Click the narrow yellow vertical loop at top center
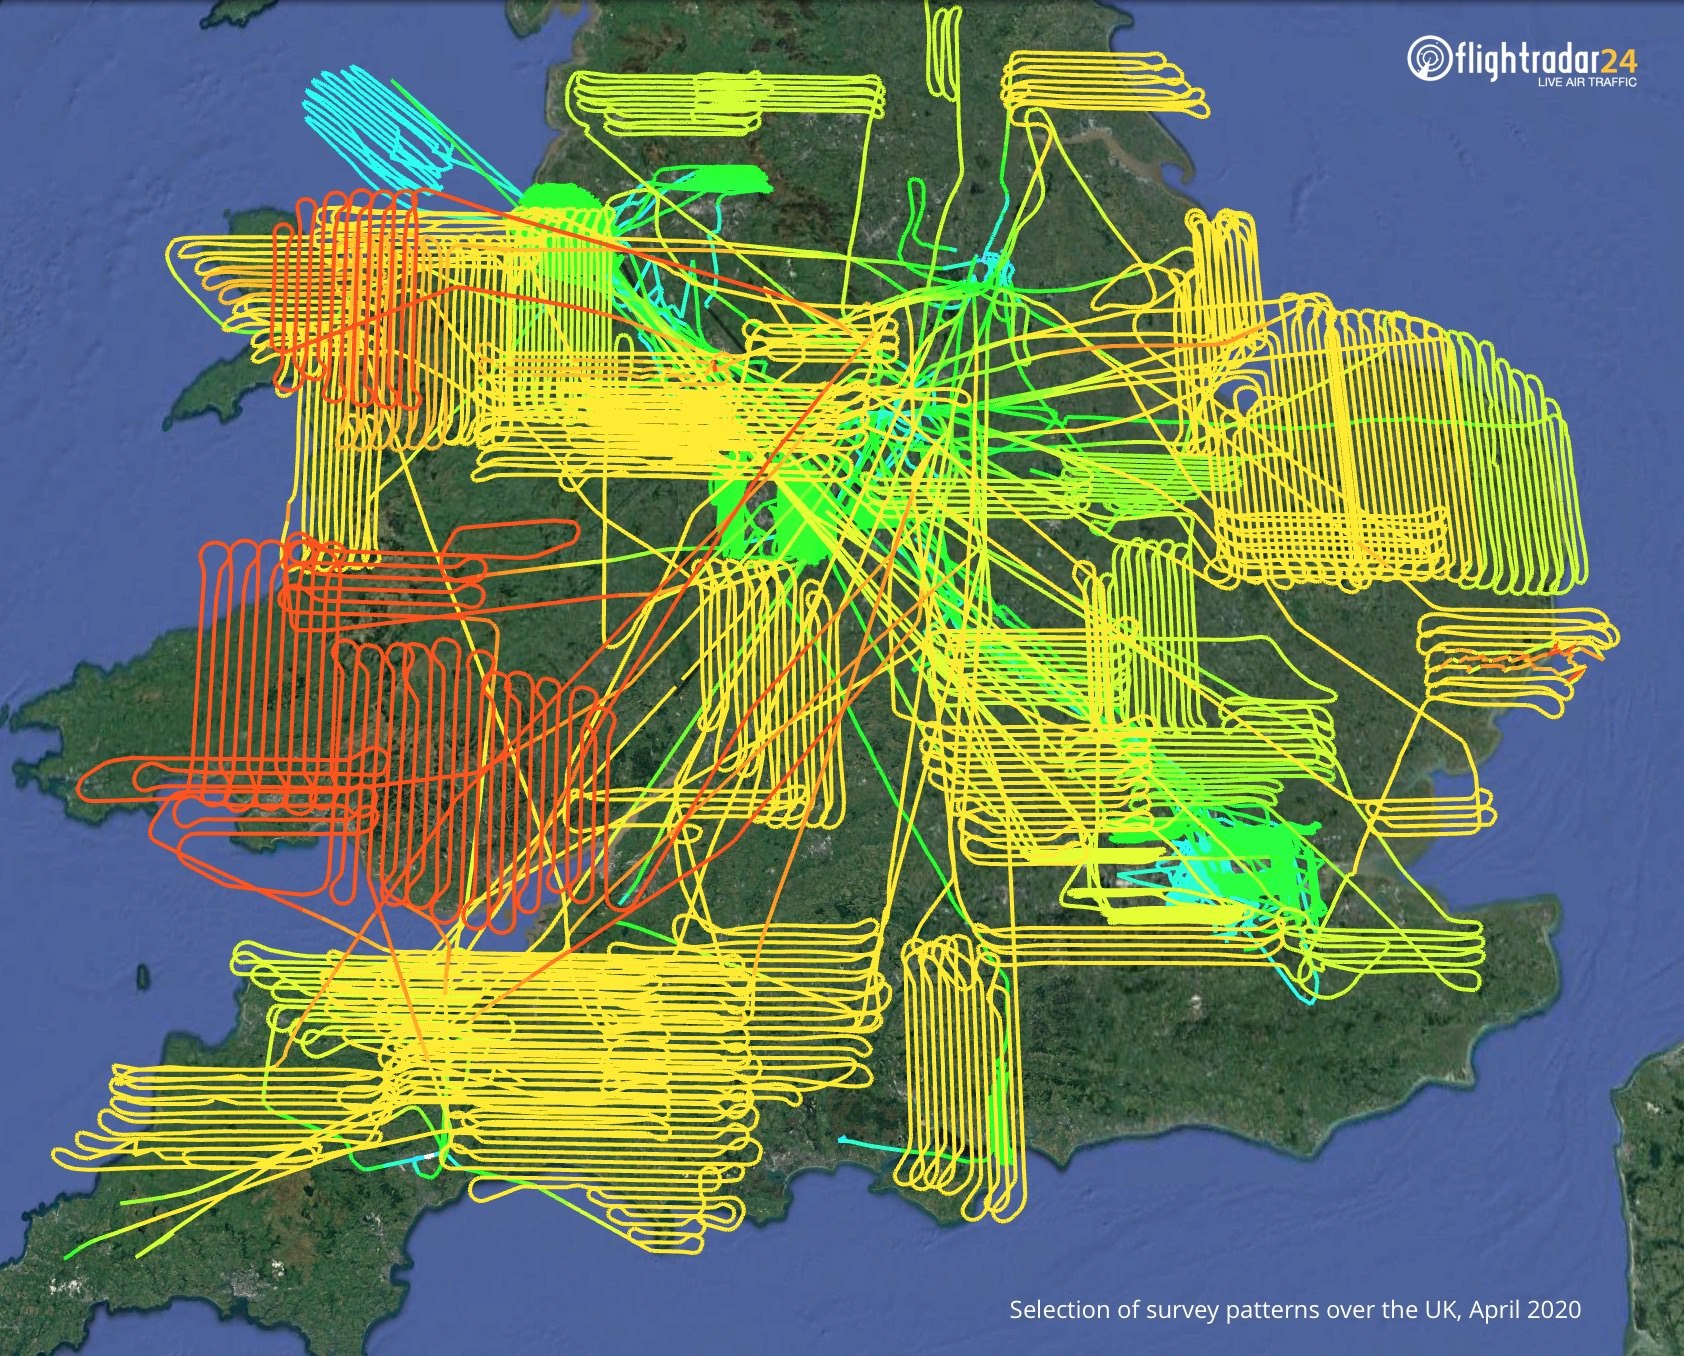 click(944, 50)
